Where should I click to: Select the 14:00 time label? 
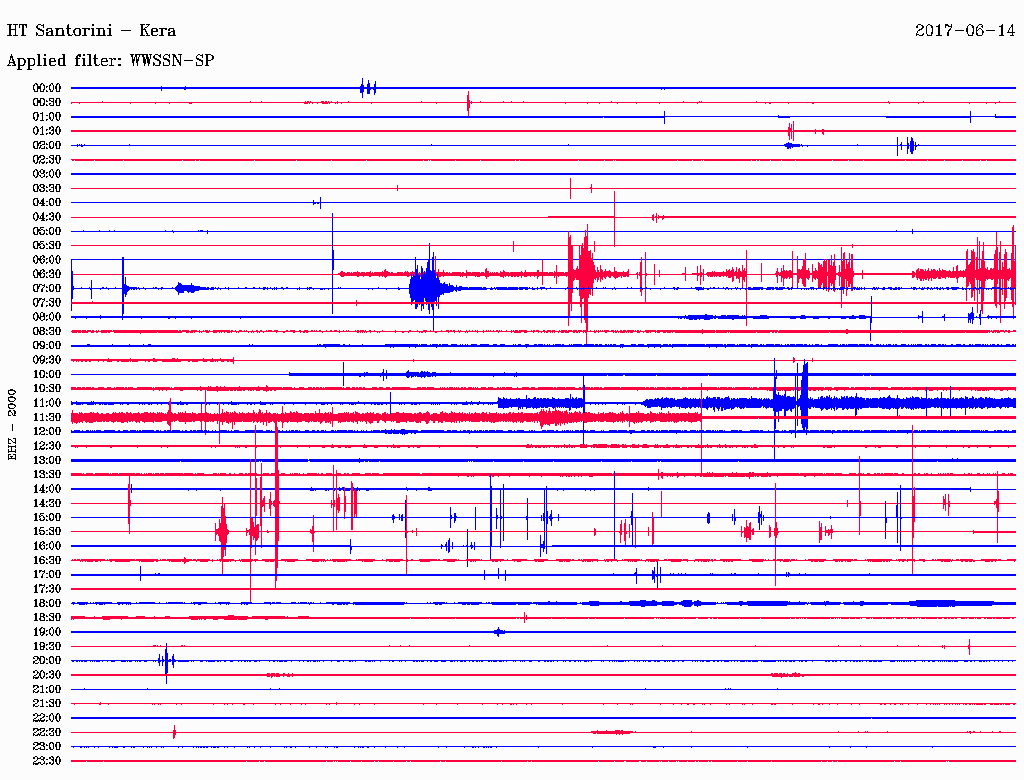[47, 489]
